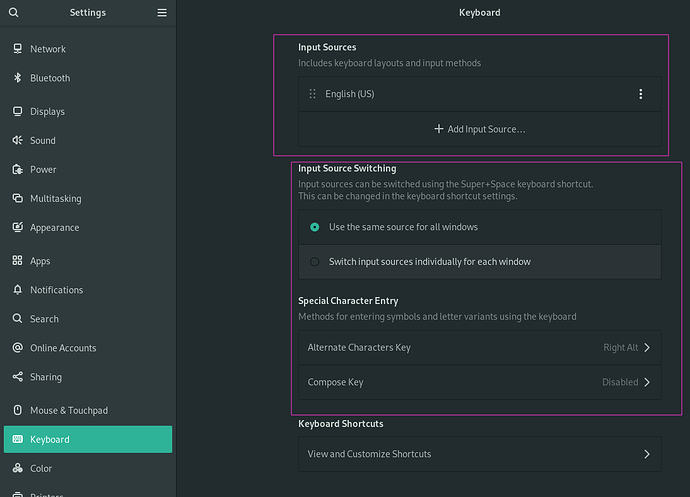Open the hamburger menu in Settings header
690x497 pixels.
[162, 13]
